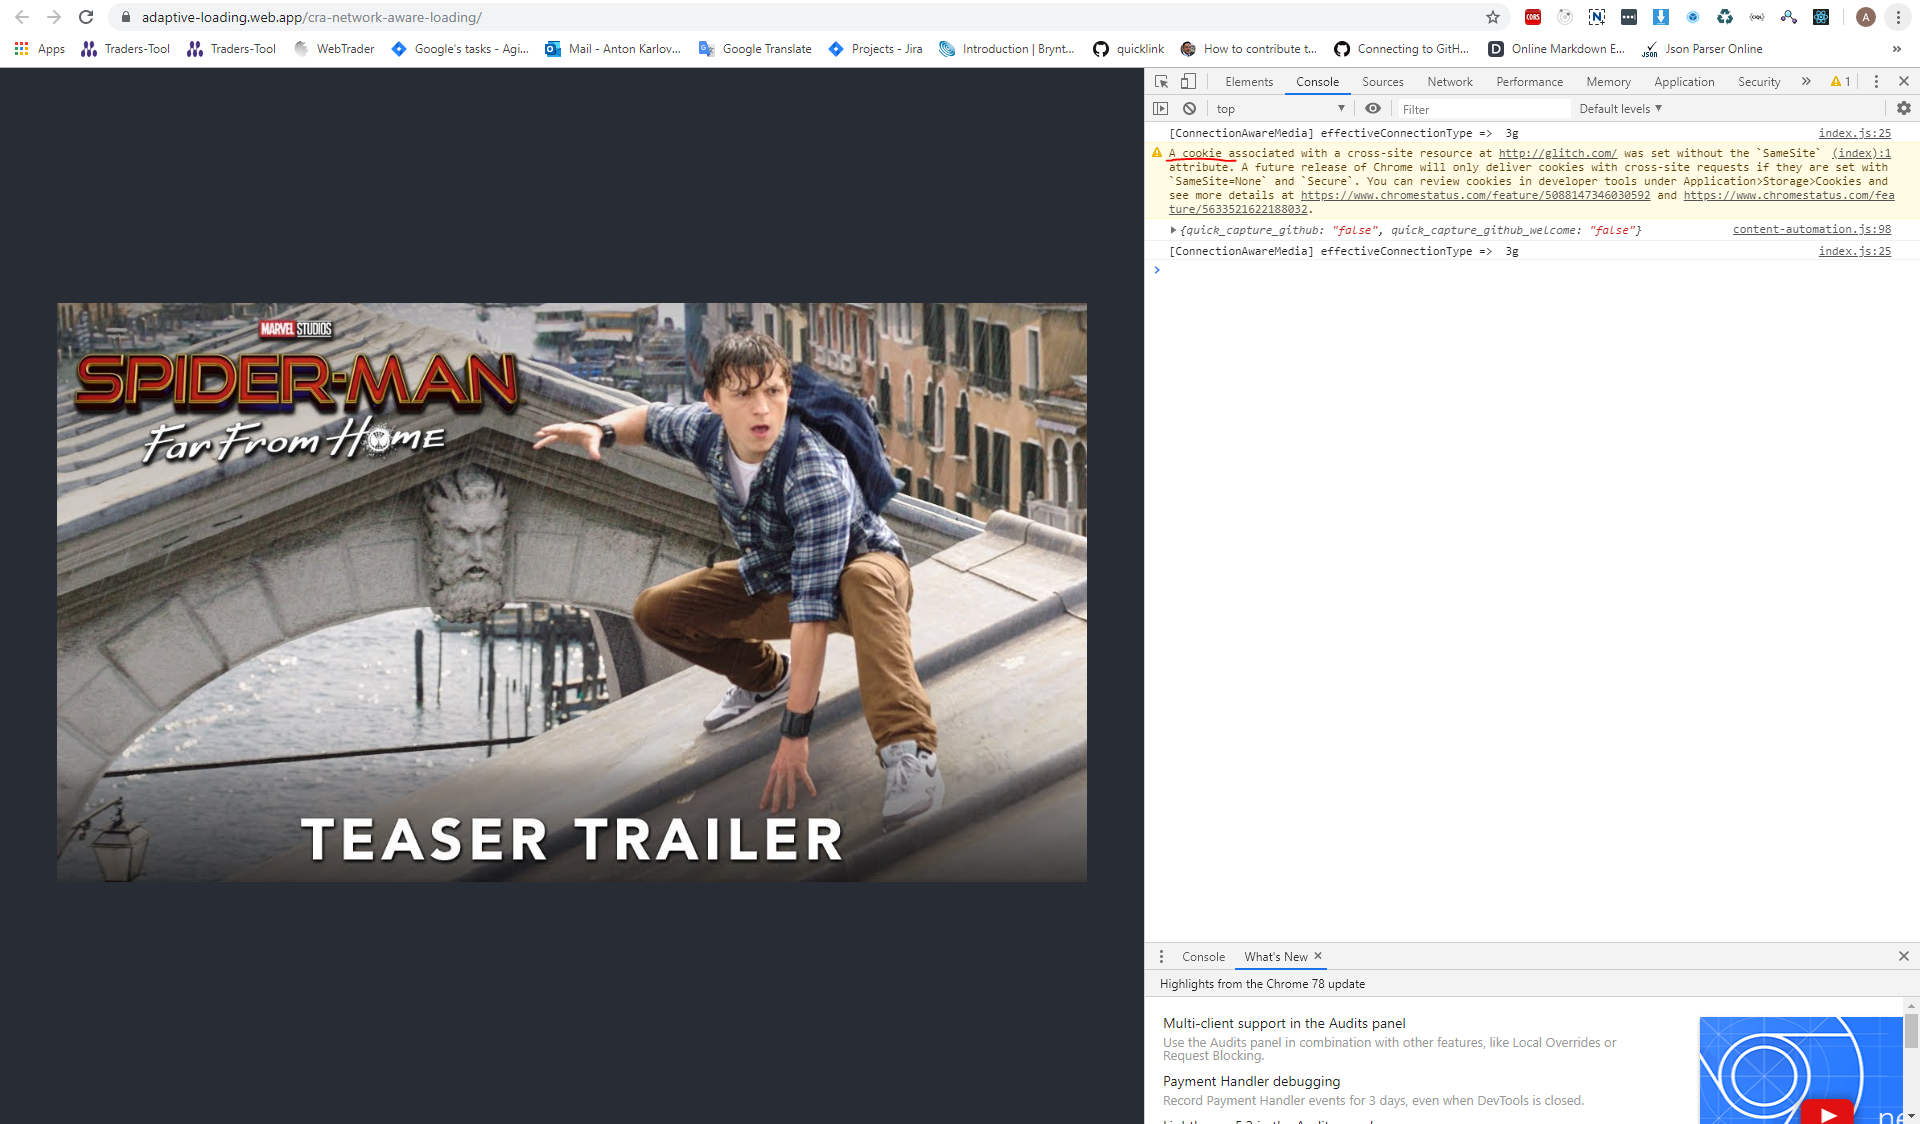This screenshot has height=1124, width=1920.
Task: Open console settings gear icon
Action: (x=1903, y=108)
